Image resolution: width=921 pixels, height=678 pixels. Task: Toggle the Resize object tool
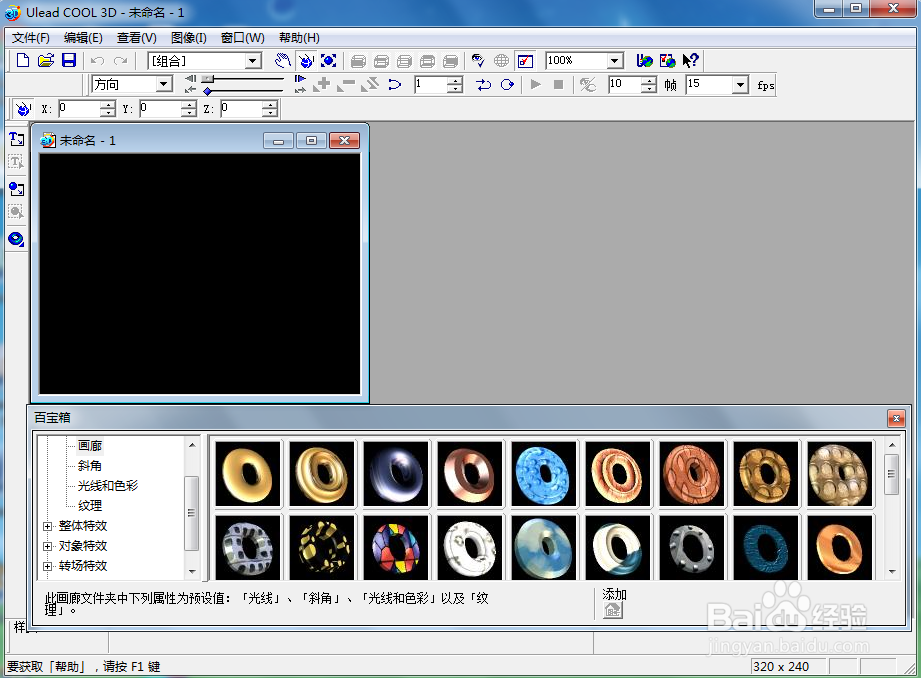click(329, 61)
